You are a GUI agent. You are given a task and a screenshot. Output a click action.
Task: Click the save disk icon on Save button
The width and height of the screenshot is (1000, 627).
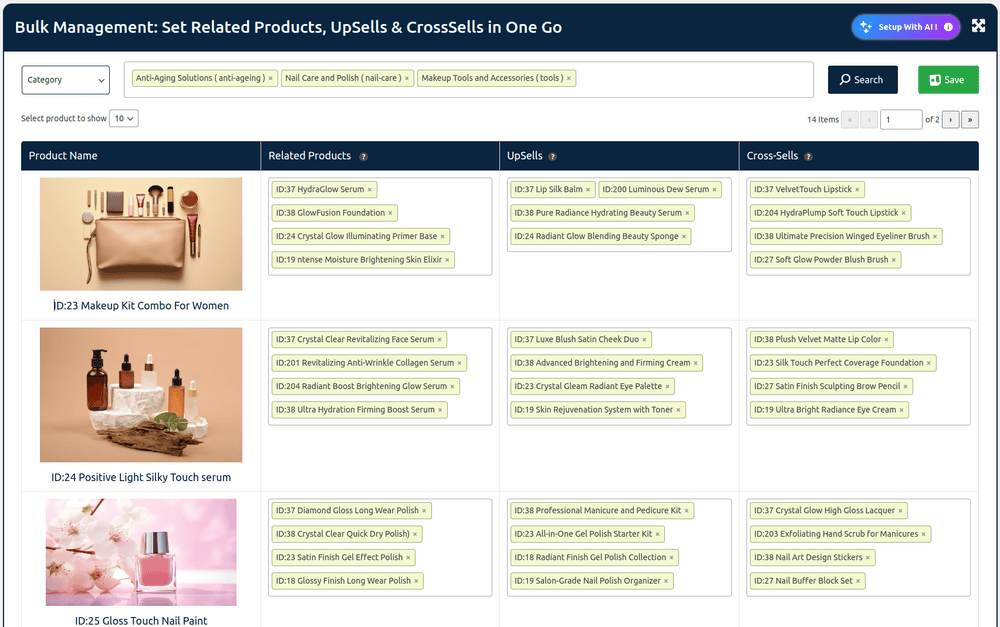934,79
